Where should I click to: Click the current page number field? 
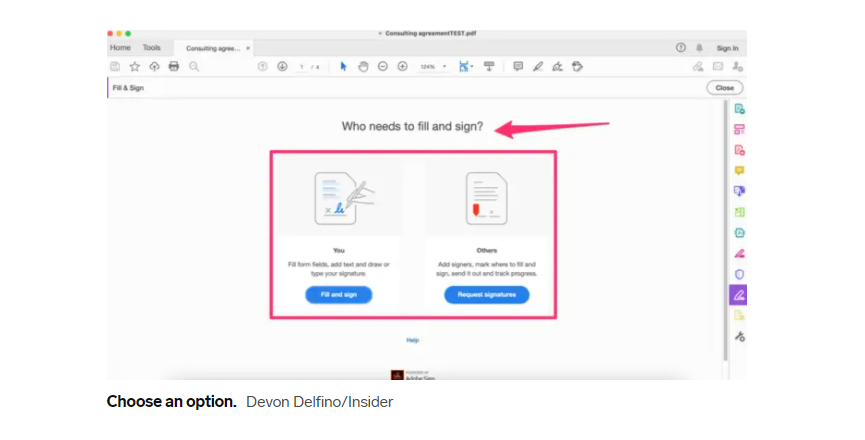click(x=302, y=67)
